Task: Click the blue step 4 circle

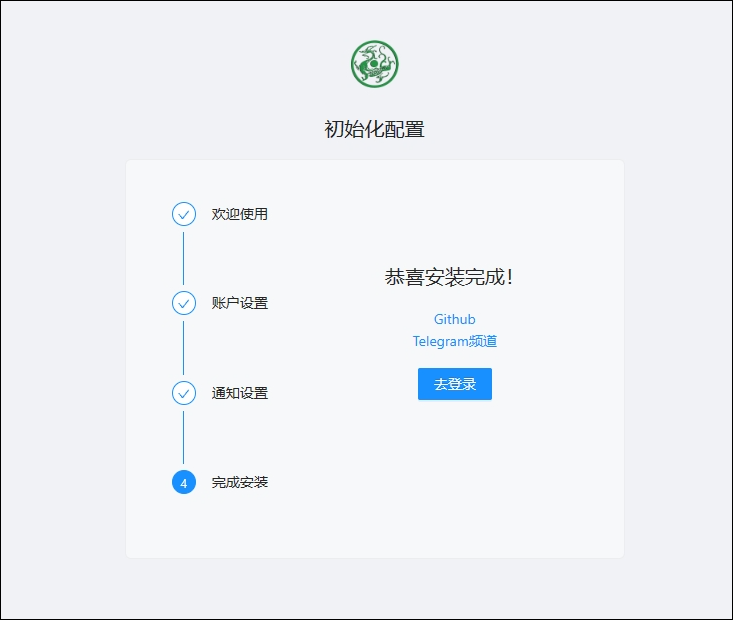Action: [x=183, y=482]
